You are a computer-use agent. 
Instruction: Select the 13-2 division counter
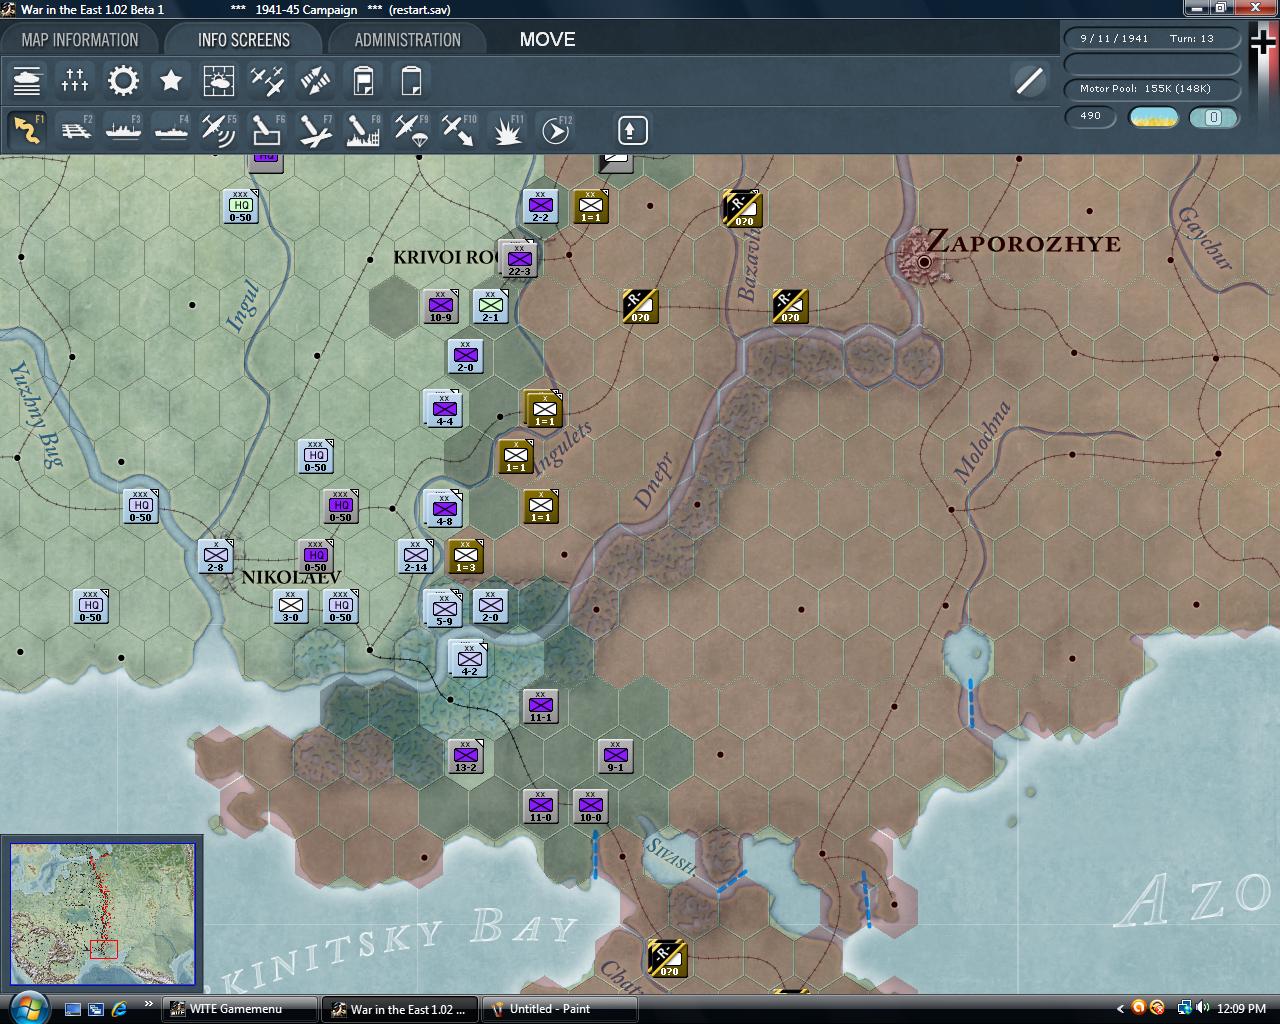tap(466, 756)
